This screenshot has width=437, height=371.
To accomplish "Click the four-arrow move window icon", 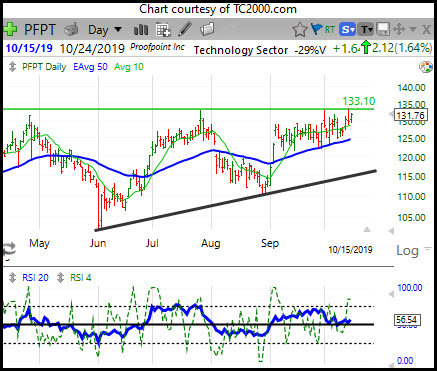I will (399, 30).
